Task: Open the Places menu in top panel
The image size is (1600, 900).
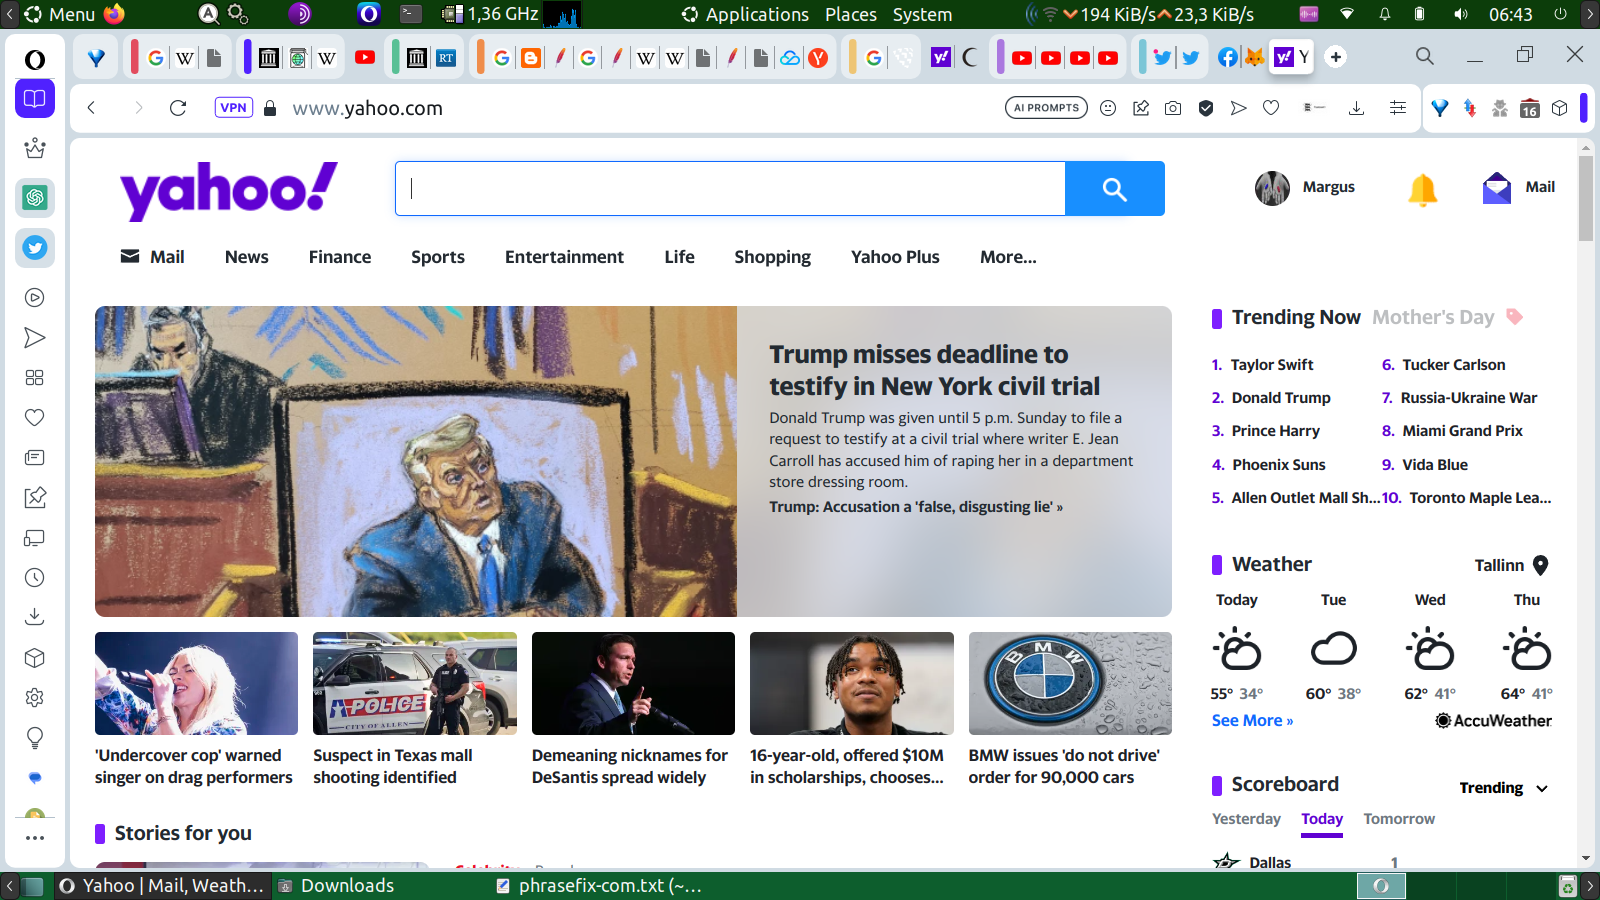Action: pos(851,14)
